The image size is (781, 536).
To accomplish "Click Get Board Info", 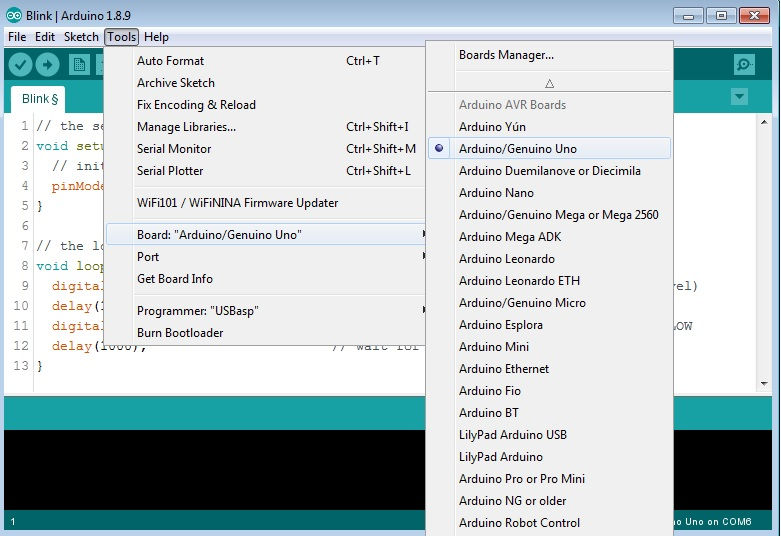I will click(x=266, y=278).
